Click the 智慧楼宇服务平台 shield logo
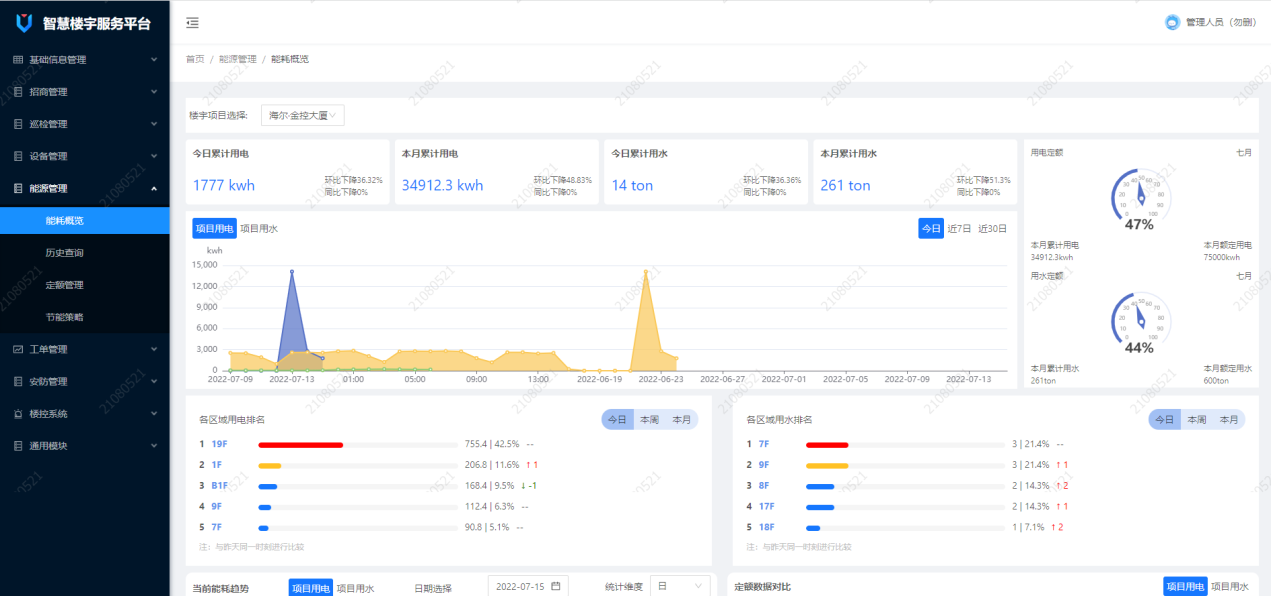The height and width of the screenshot is (596, 1271). pos(24,23)
